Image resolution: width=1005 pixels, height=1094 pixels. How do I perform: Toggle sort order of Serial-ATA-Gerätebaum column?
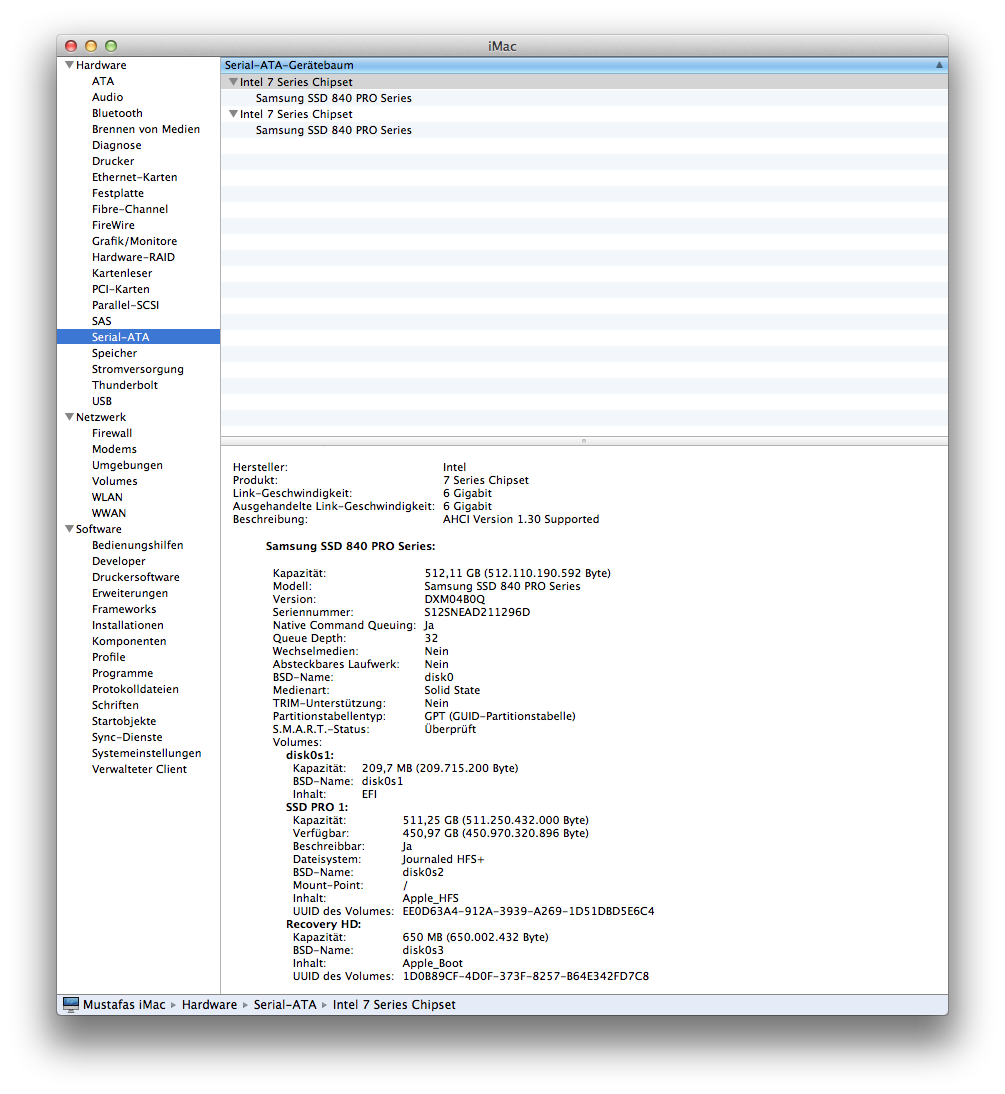pos(939,65)
